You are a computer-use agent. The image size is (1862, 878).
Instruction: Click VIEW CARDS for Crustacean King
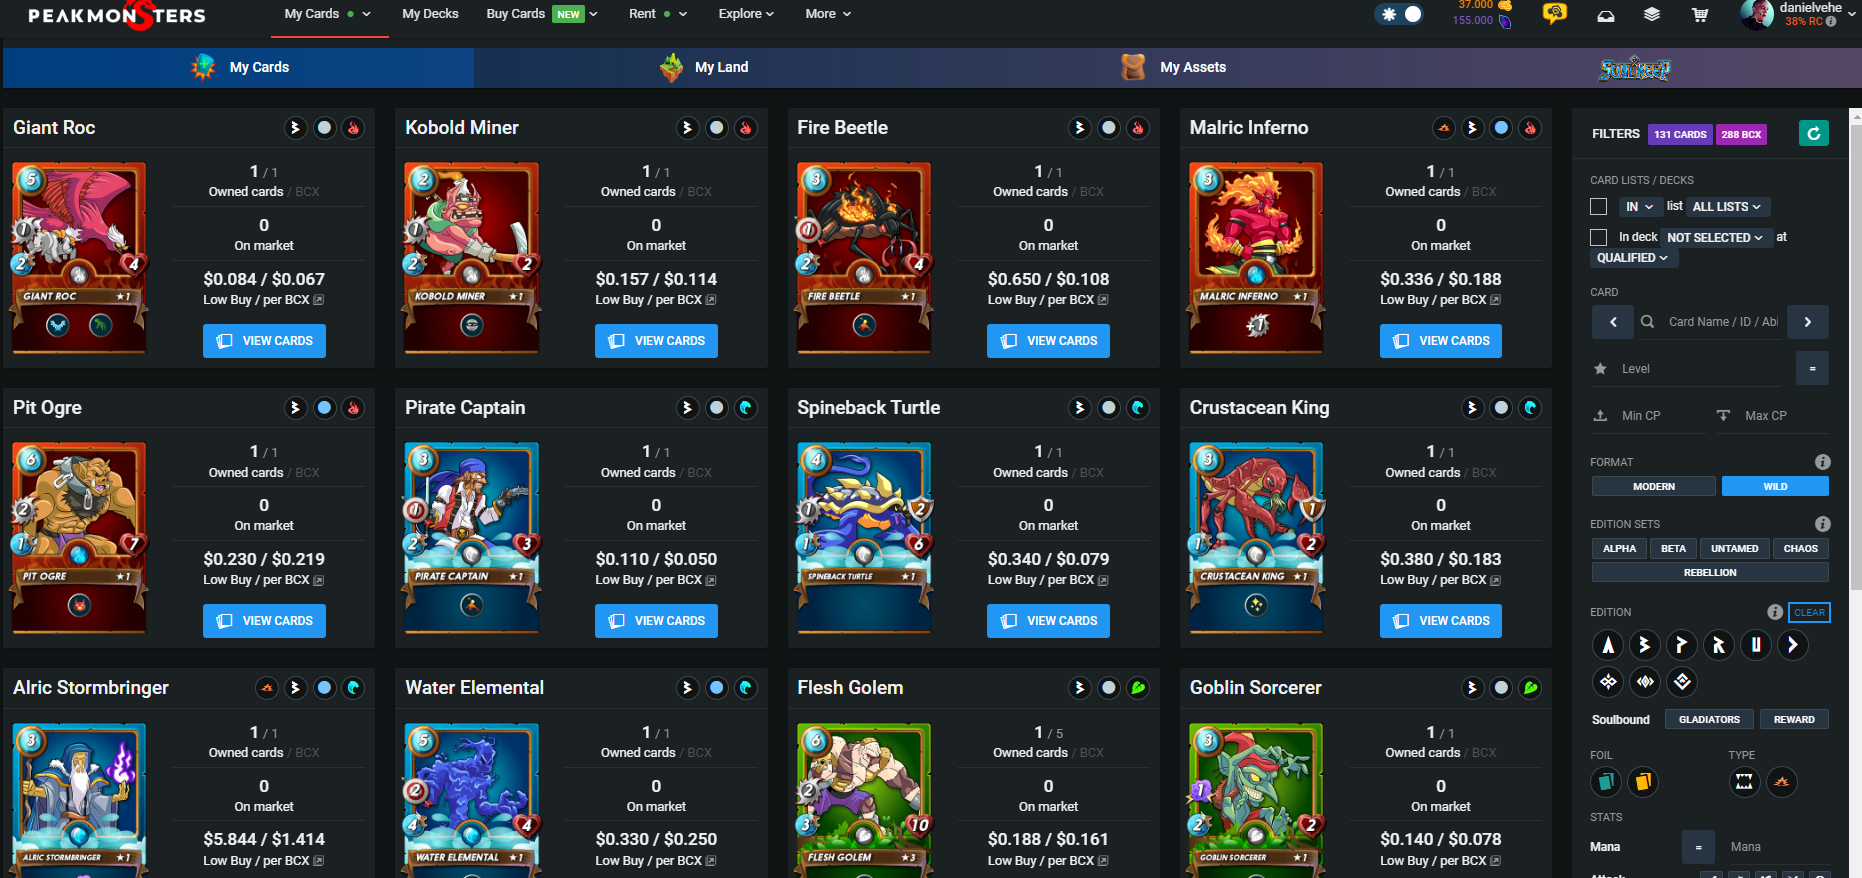[1441, 621]
